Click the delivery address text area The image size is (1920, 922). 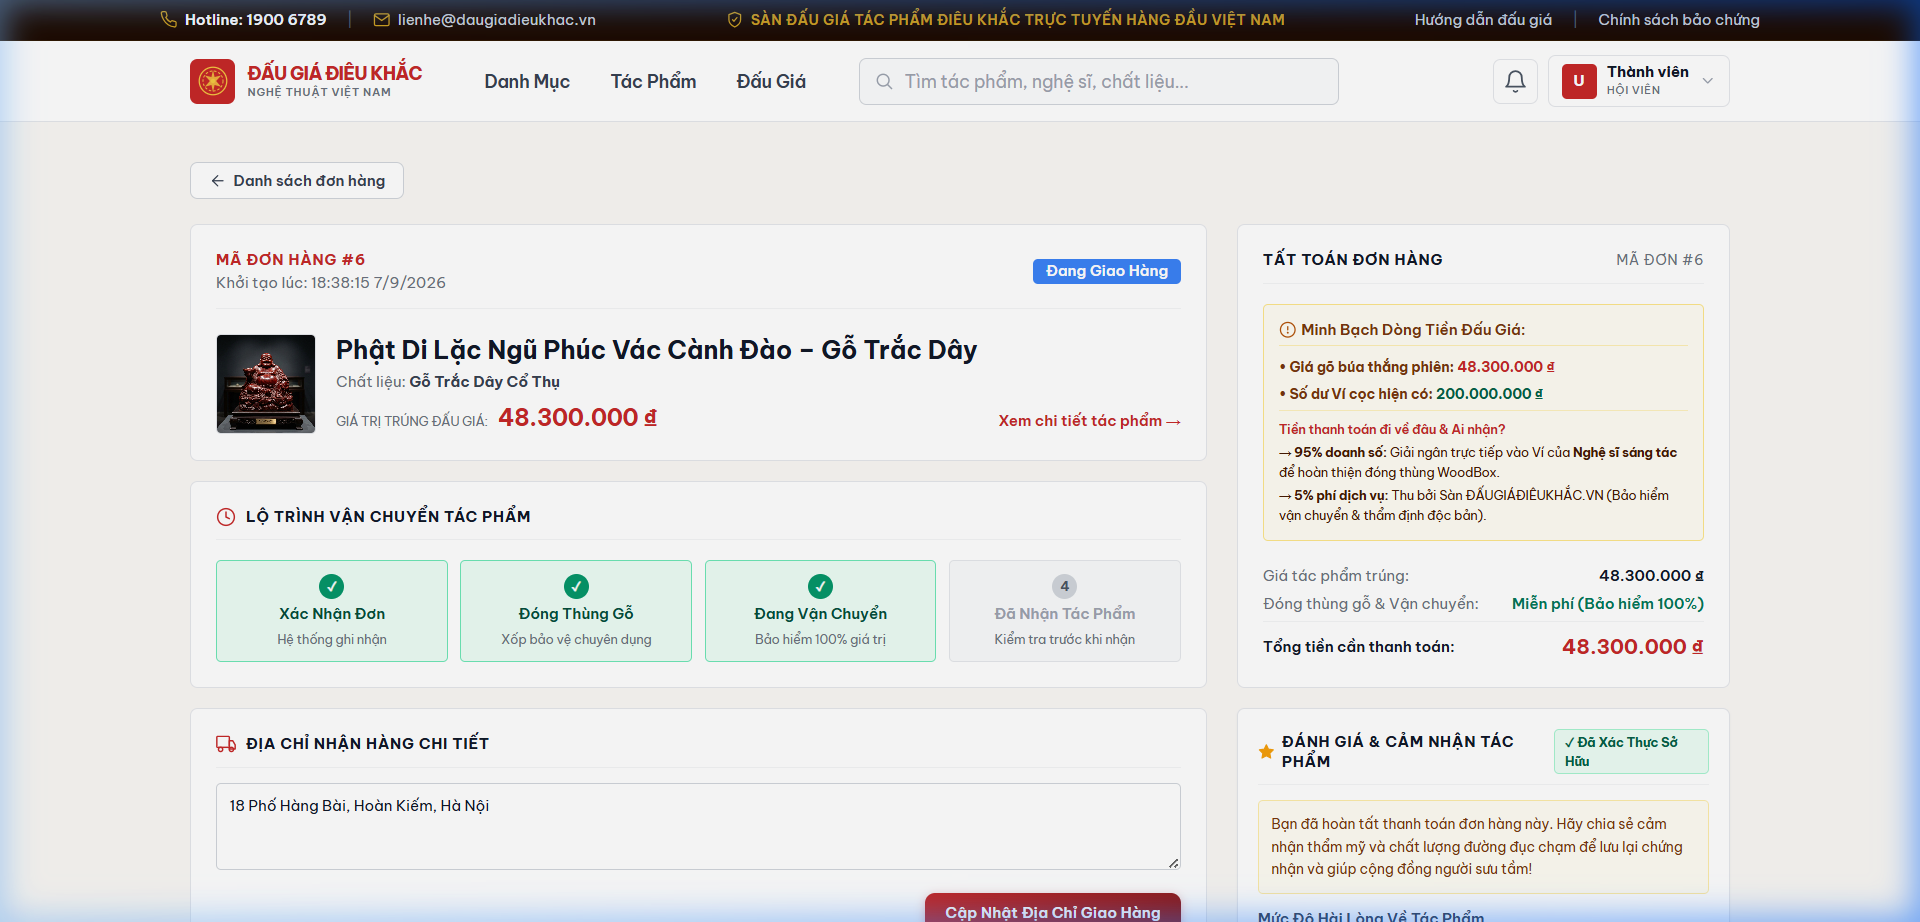(x=698, y=826)
